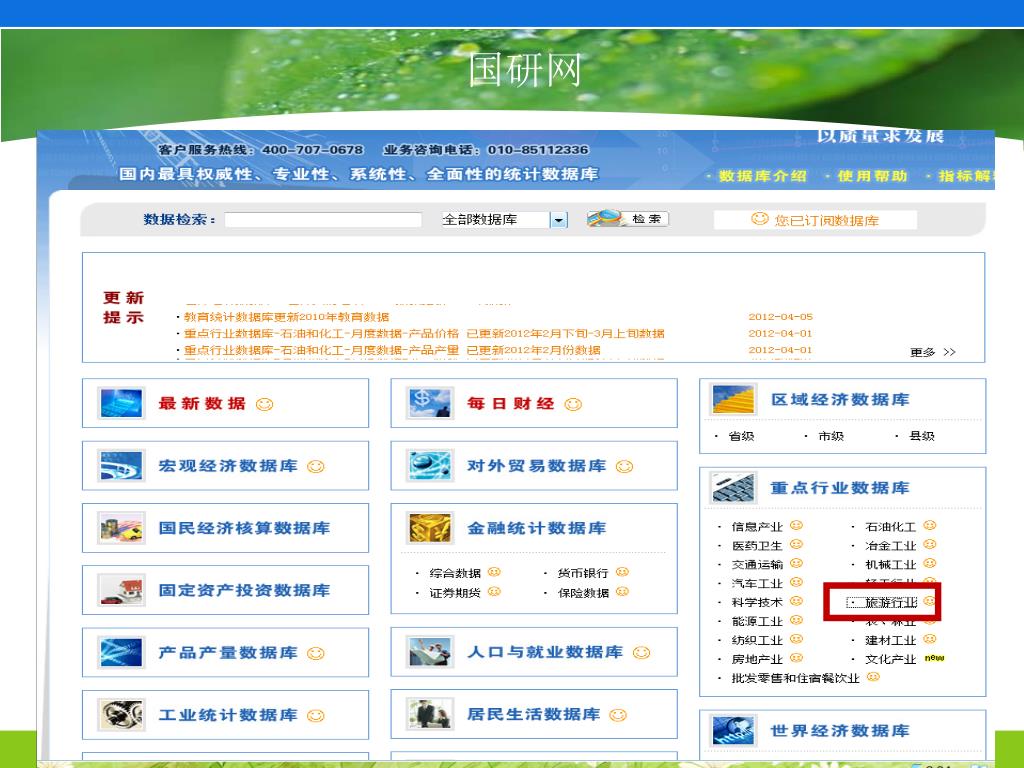Open the 石油和化工 产品价格 update notice
Image resolution: width=1024 pixels, height=768 pixels.
[x=424, y=334]
